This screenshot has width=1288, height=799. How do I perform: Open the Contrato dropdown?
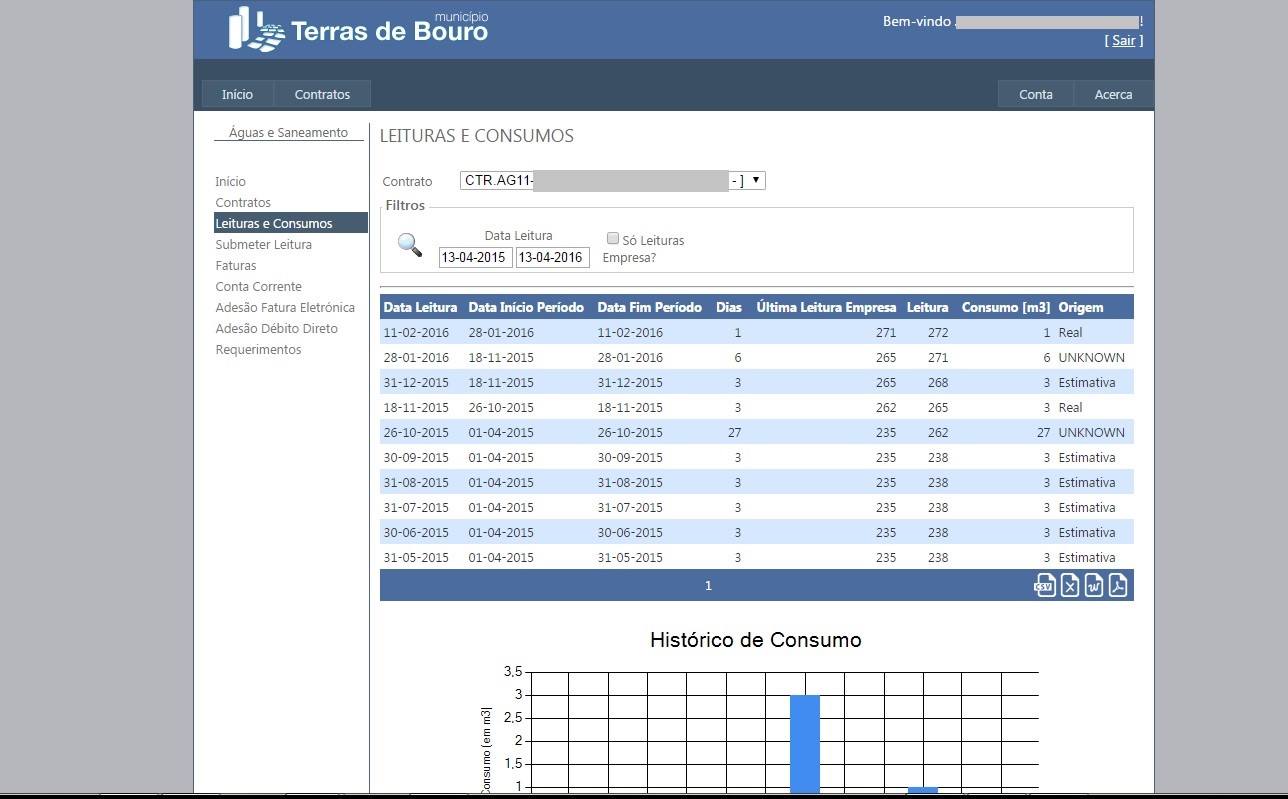(x=612, y=181)
